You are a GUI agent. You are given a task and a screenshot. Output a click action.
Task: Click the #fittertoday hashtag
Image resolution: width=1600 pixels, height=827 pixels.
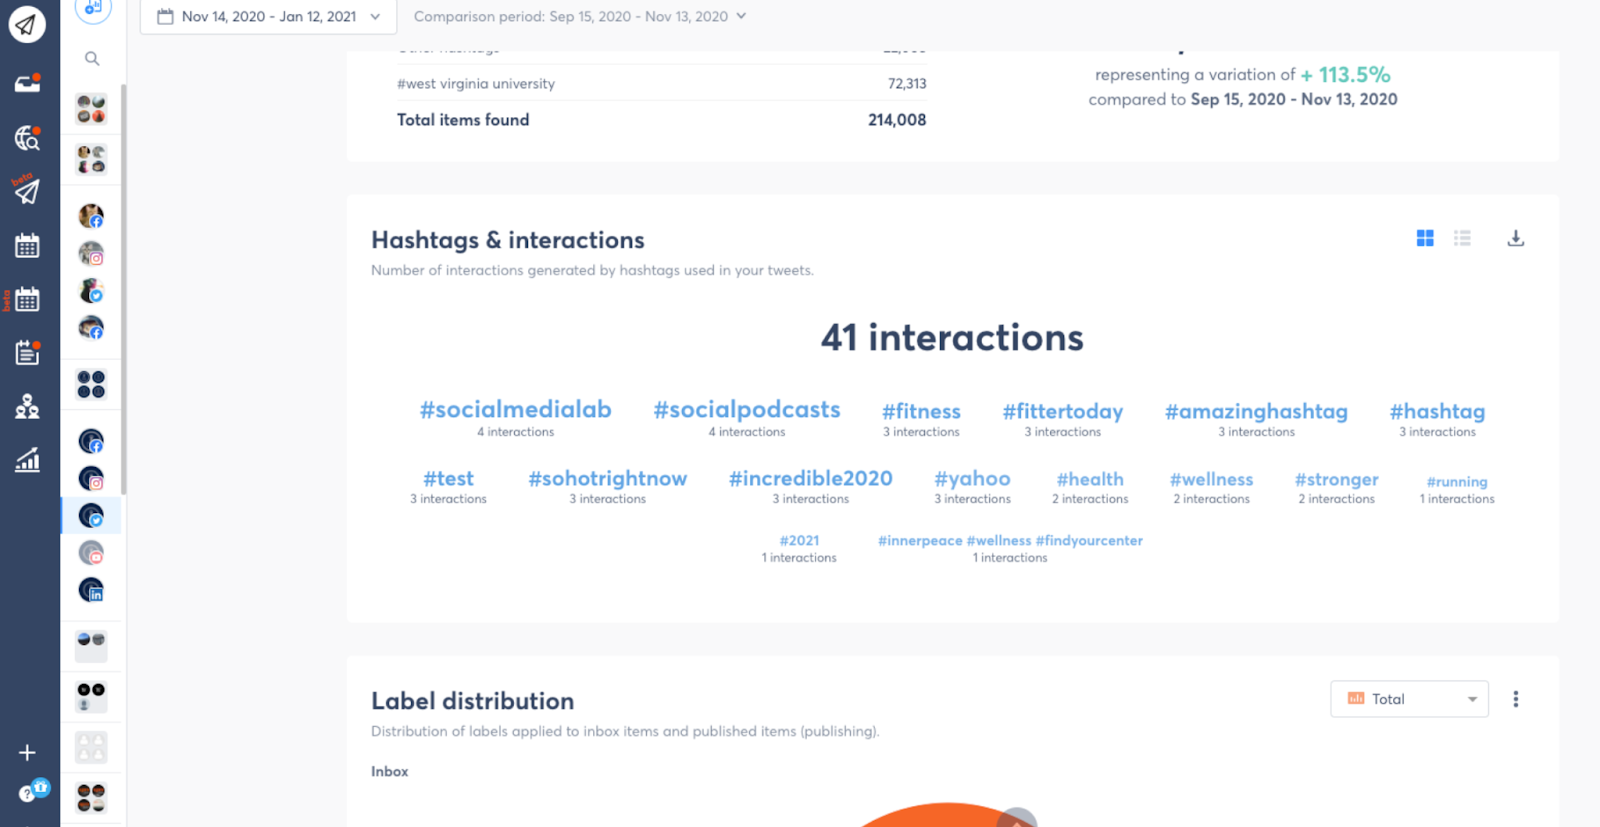1063,411
